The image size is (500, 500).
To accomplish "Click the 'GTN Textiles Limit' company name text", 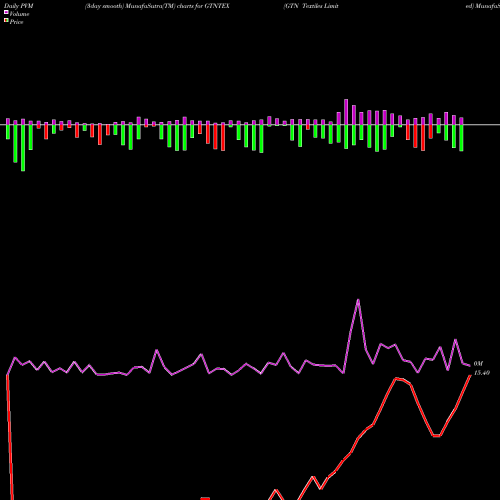I will coord(311,6).
